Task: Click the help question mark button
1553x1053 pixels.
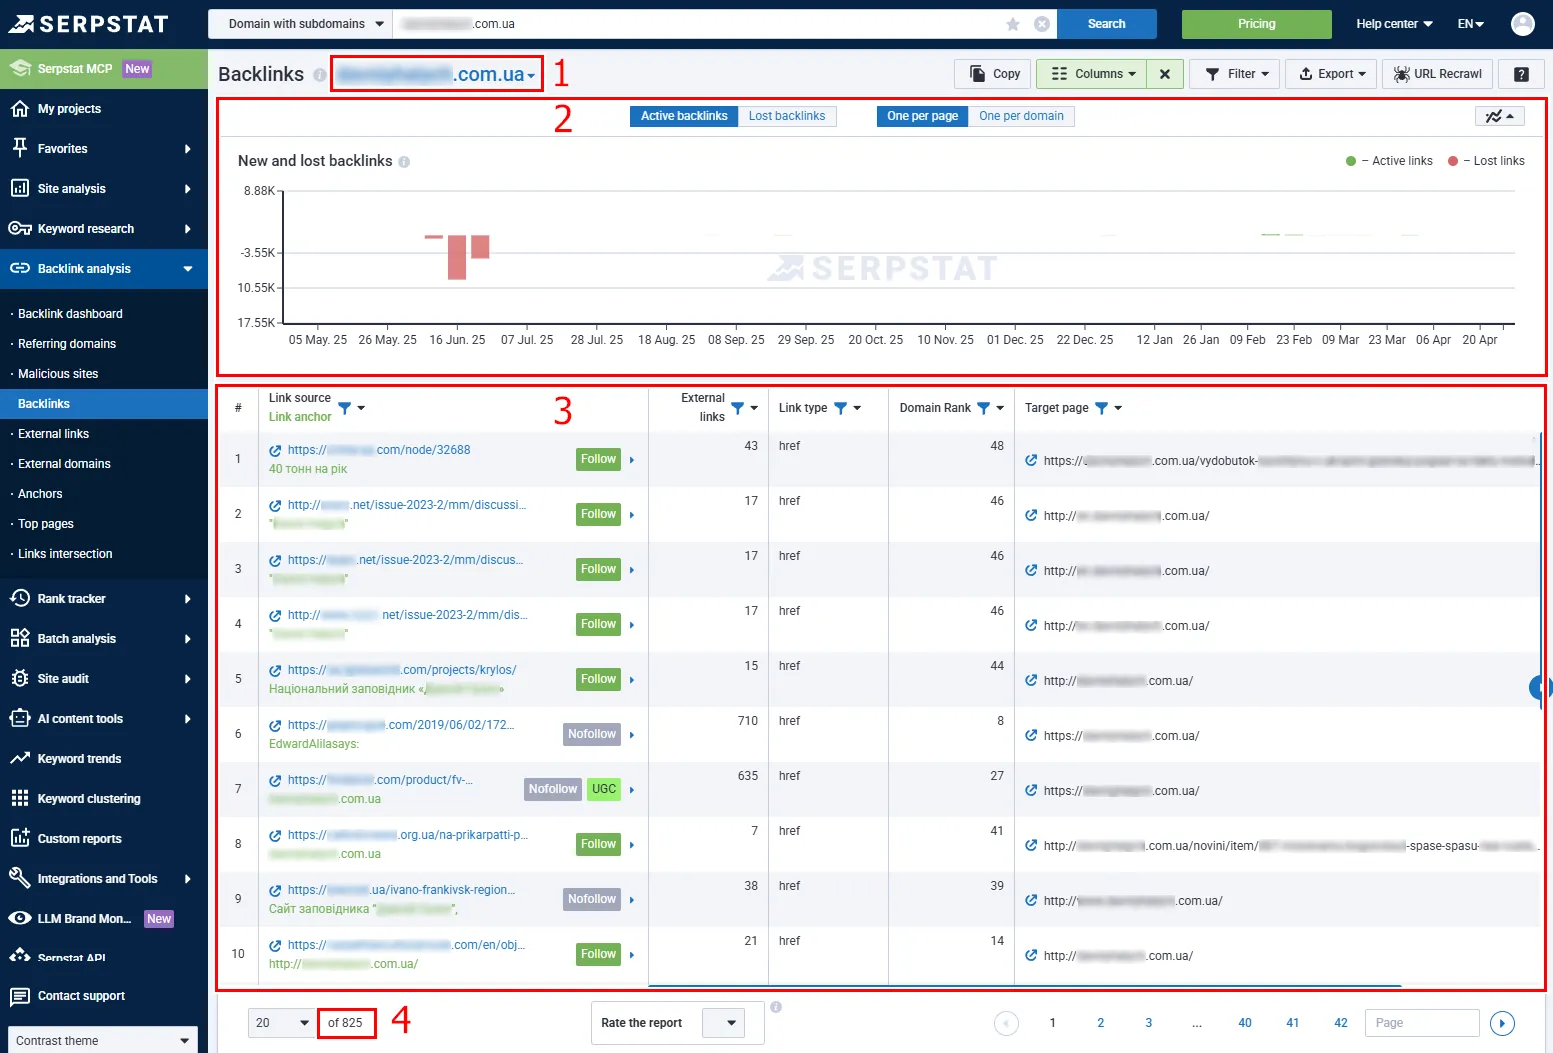Action: click(1521, 74)
